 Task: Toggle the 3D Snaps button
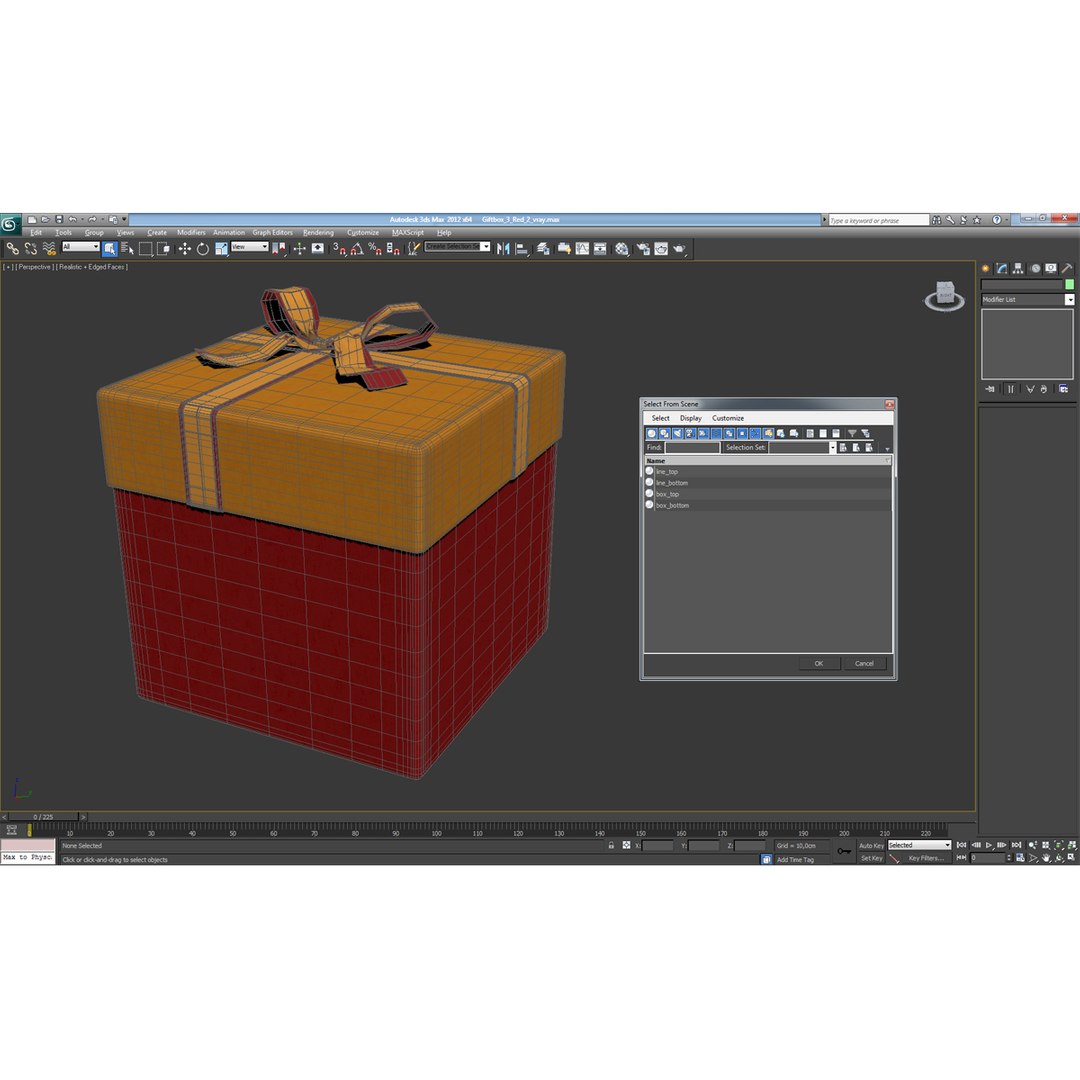pyautogui.click(x=340, y=249)
